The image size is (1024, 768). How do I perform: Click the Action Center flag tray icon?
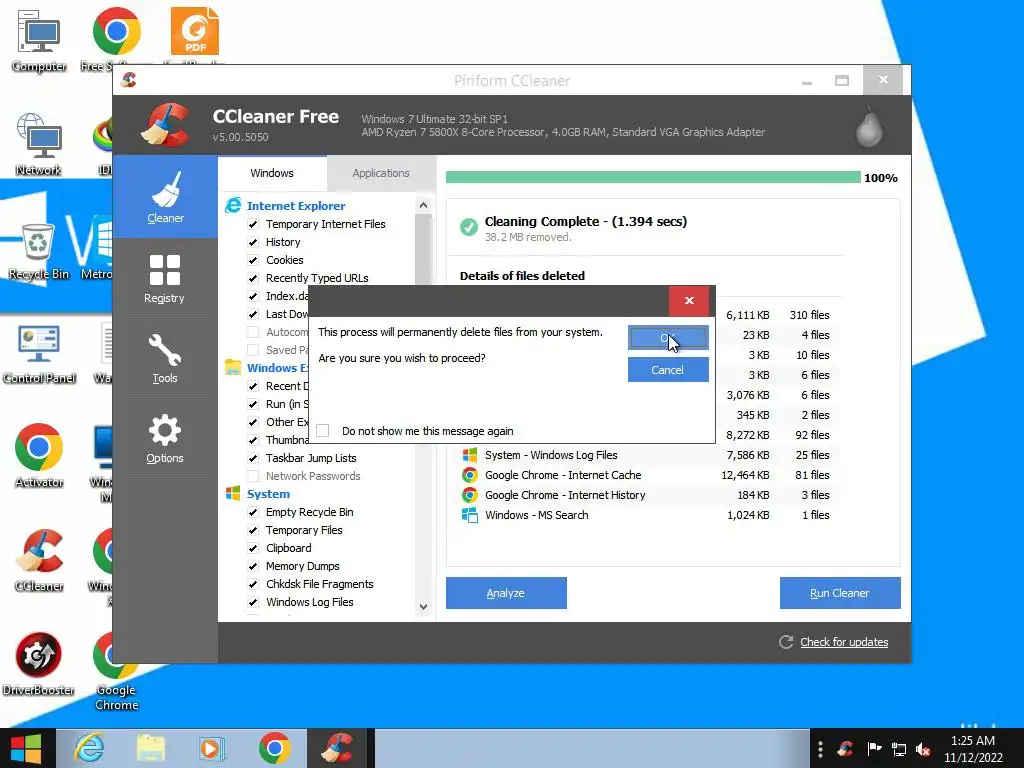click(874, 749)
